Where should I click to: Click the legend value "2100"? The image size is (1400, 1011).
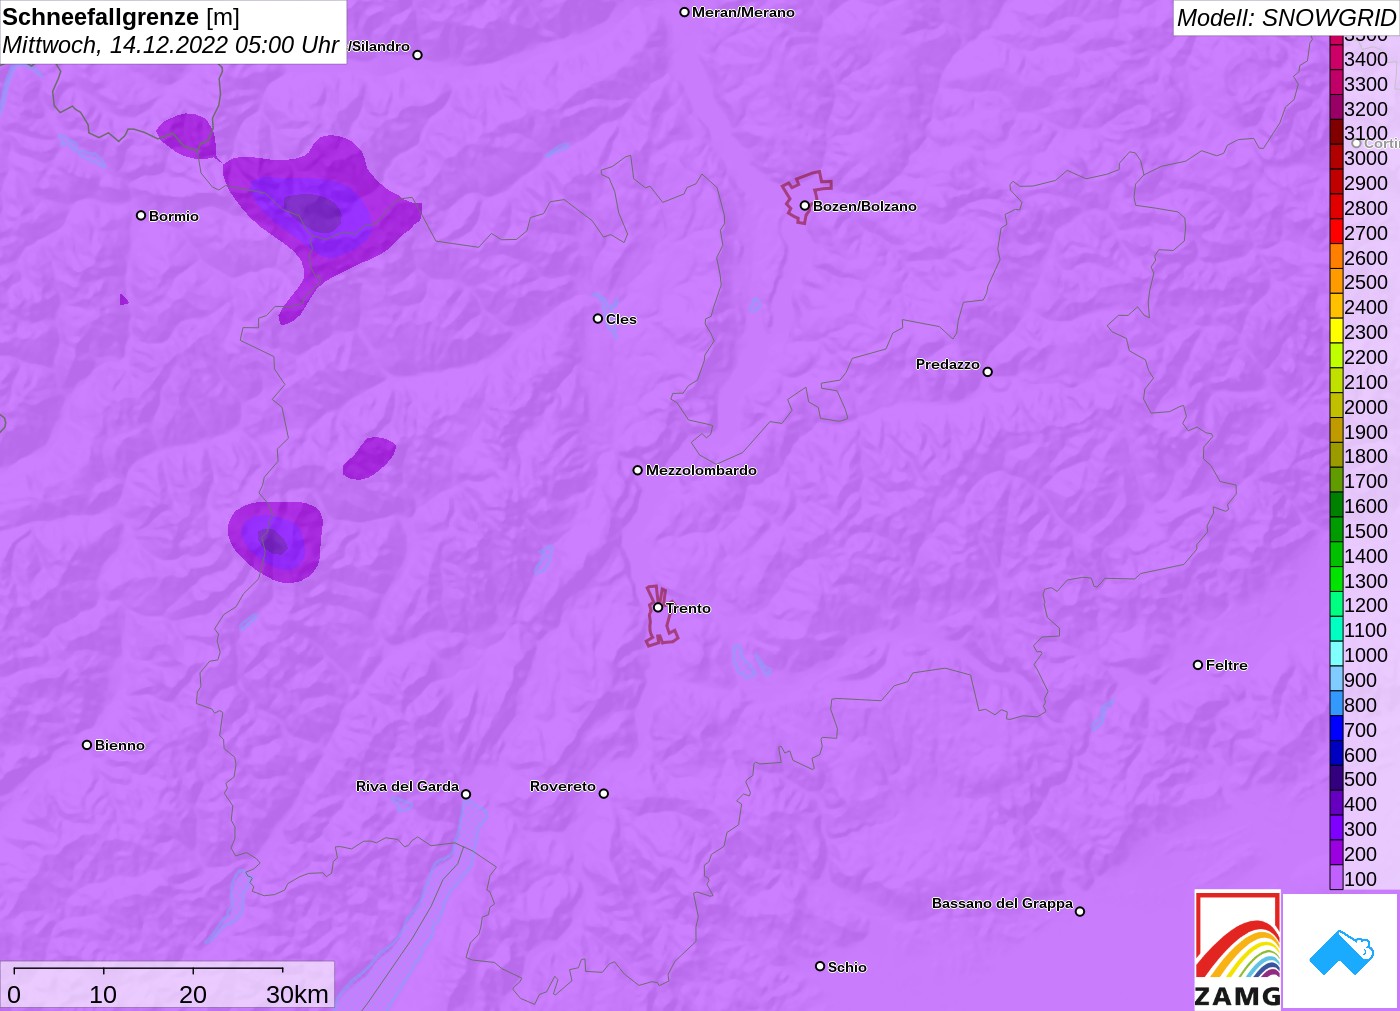[x=1366, y=381]
